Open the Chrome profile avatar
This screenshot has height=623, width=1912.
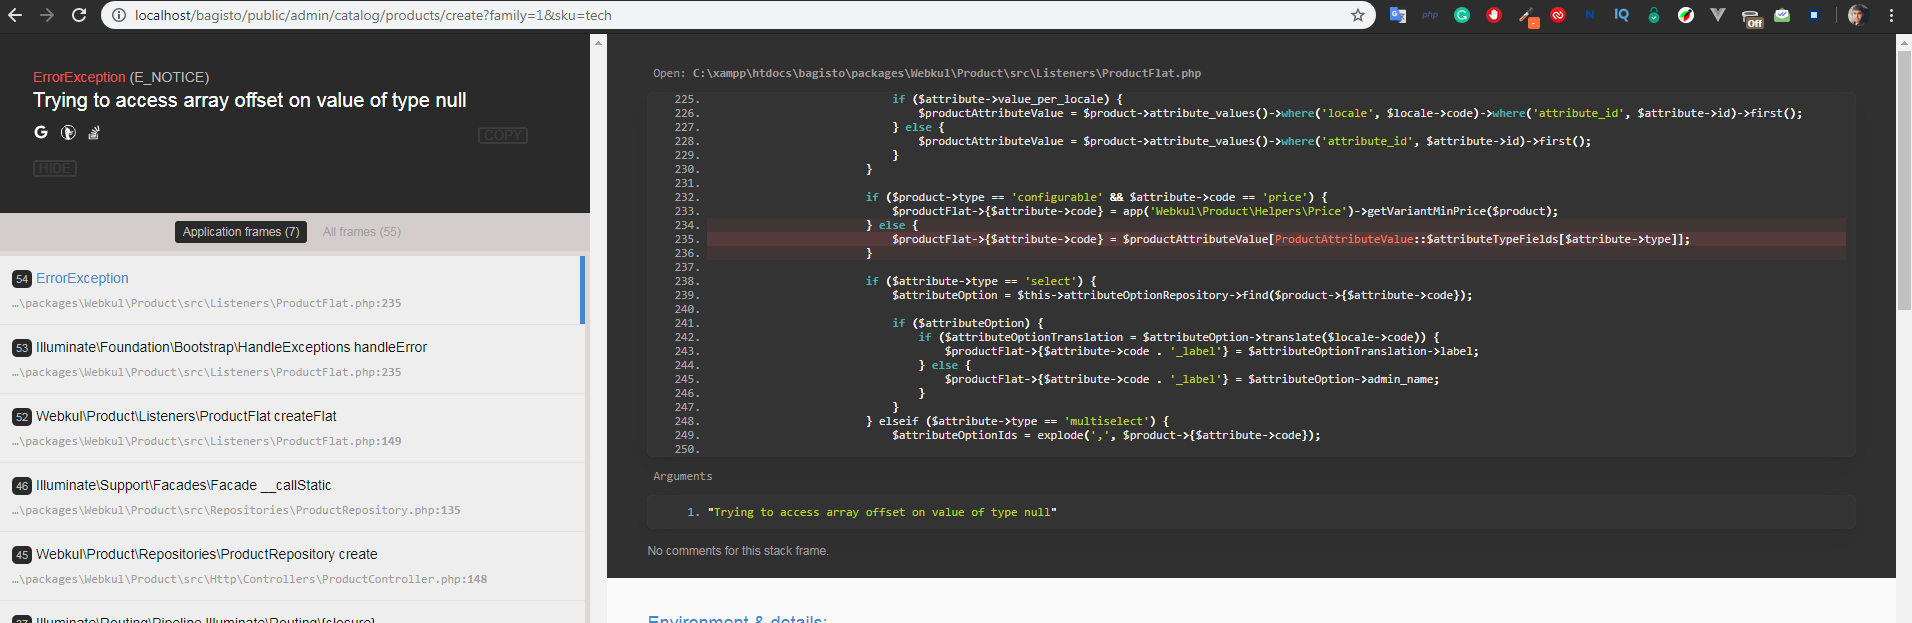coord(1858,15)
